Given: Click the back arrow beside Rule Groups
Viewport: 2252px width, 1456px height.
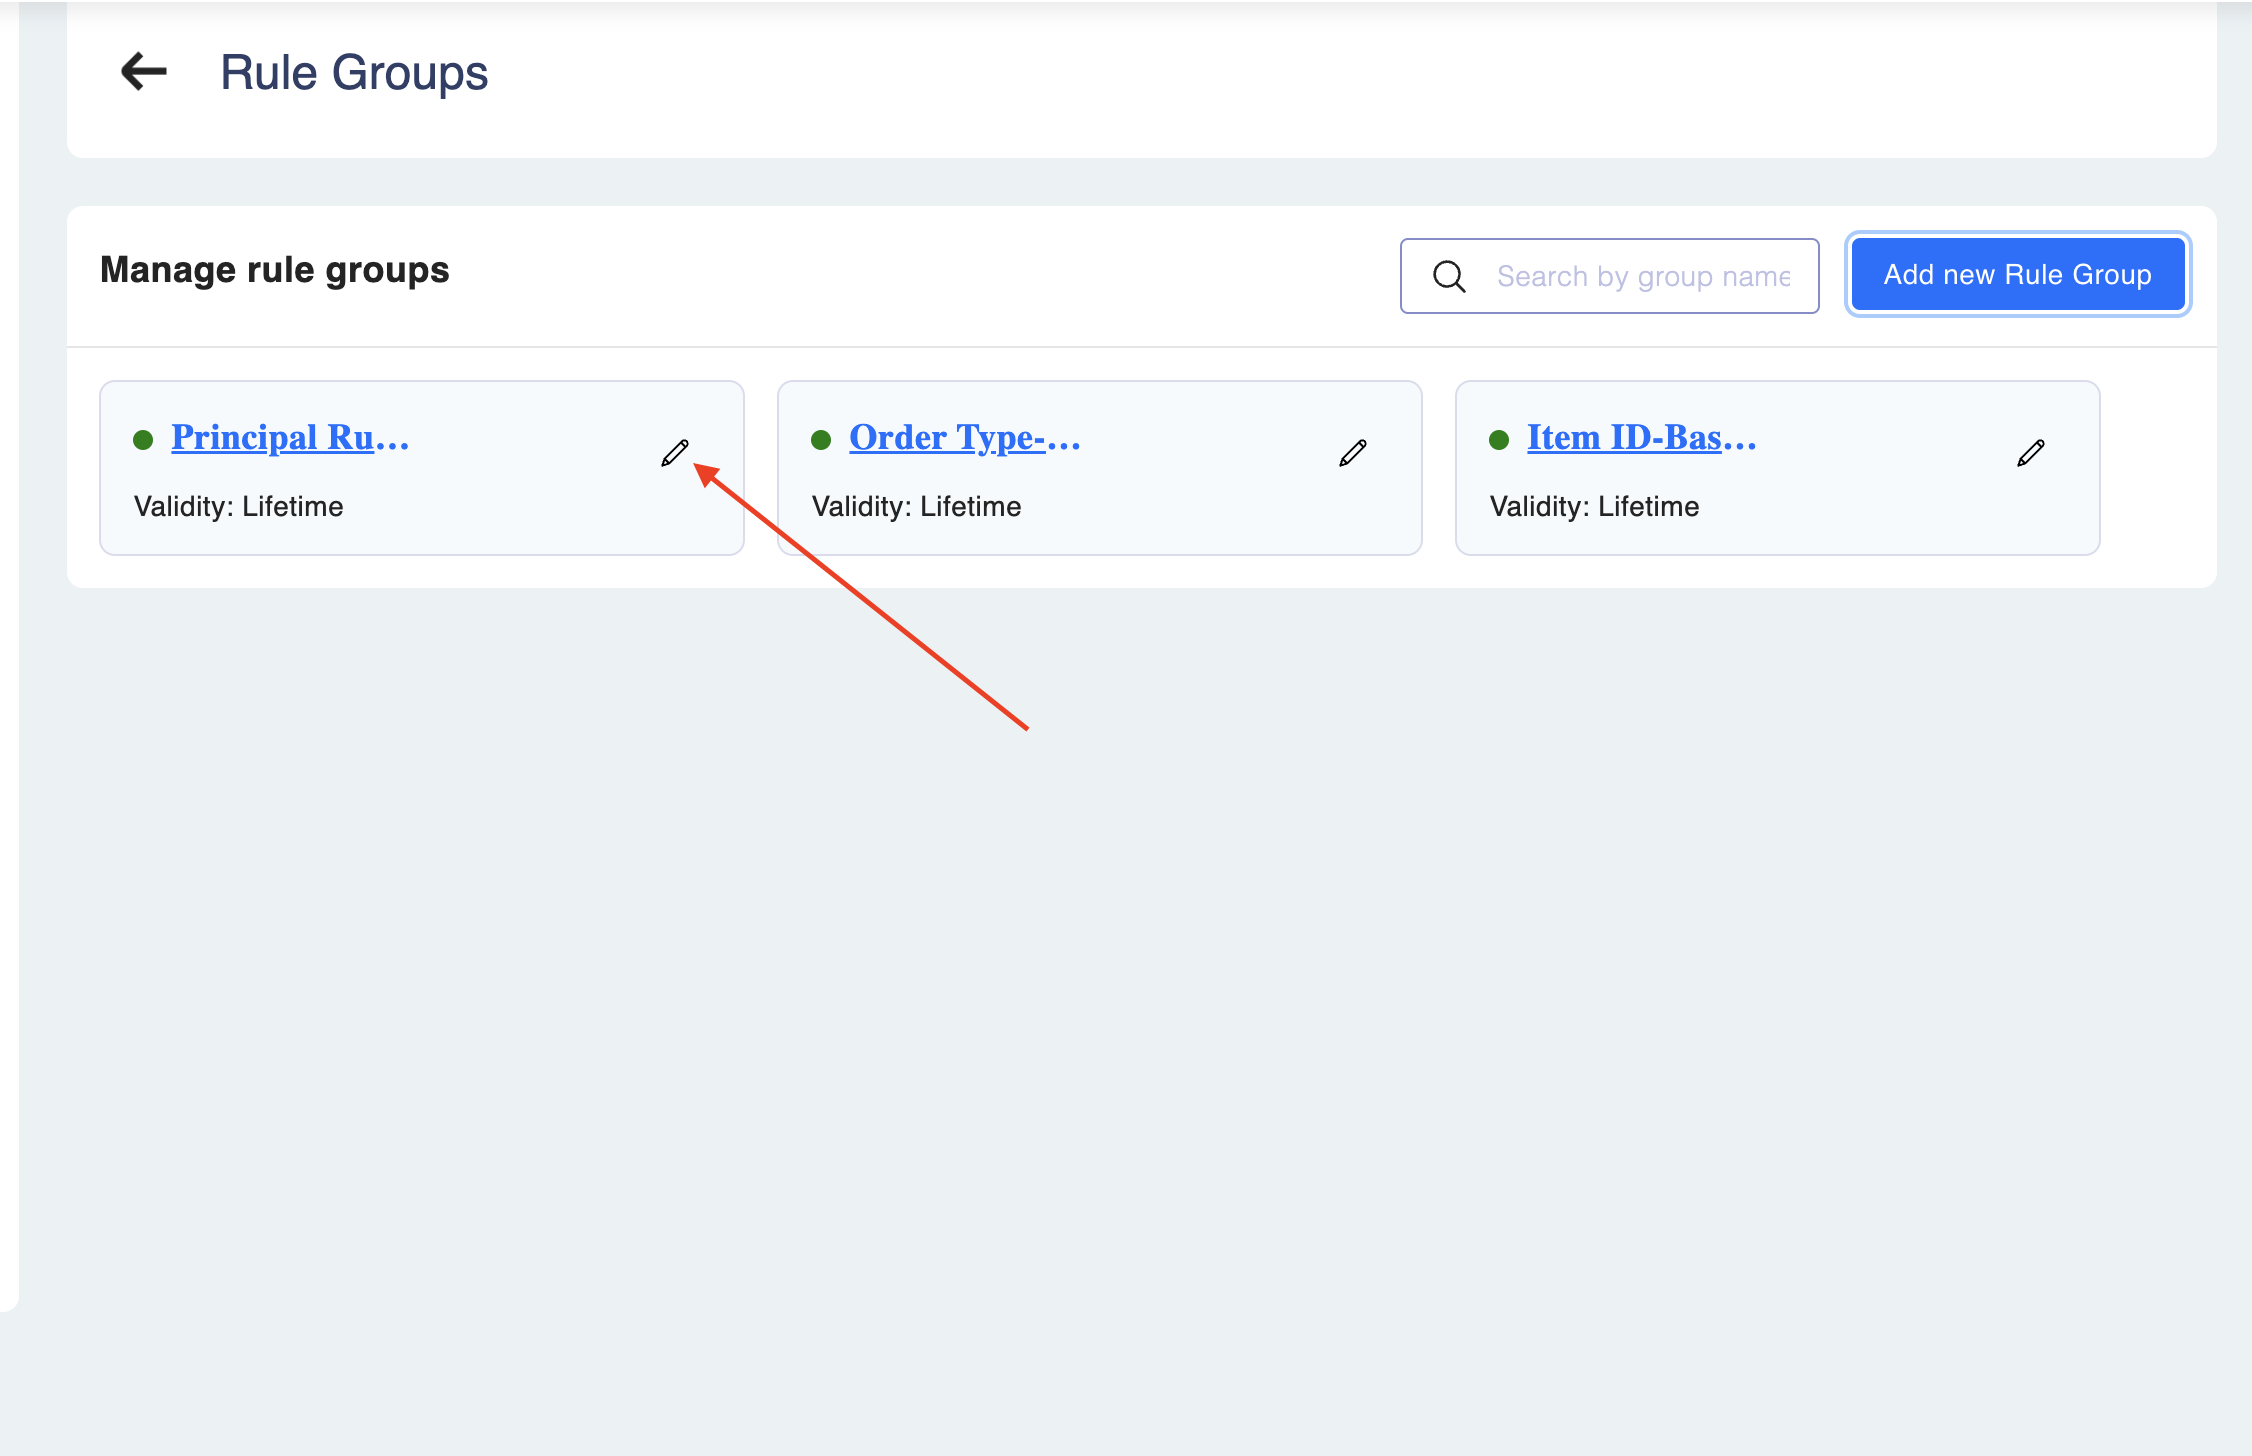Looking at the screenshot, I should (x=144, y=72).
